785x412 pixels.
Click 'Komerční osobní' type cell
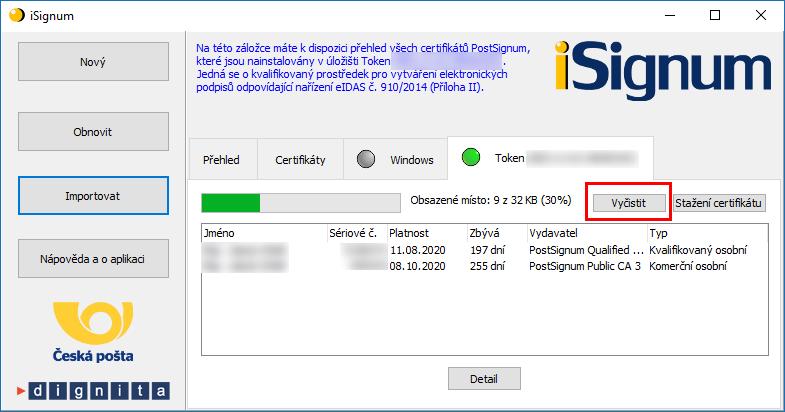[688, 266]
